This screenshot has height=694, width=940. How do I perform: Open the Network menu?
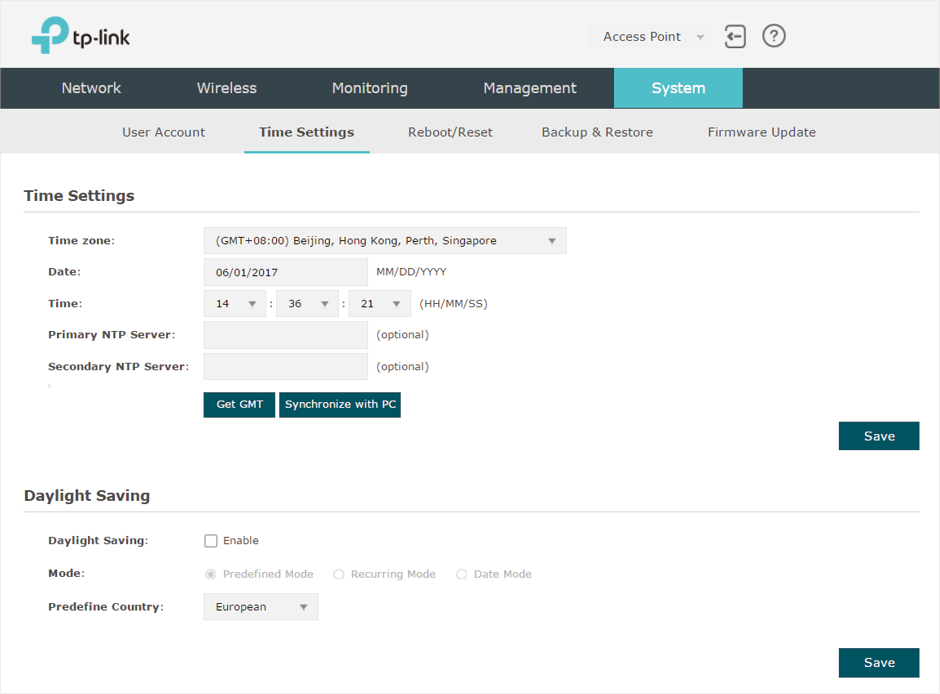point(91,88)
